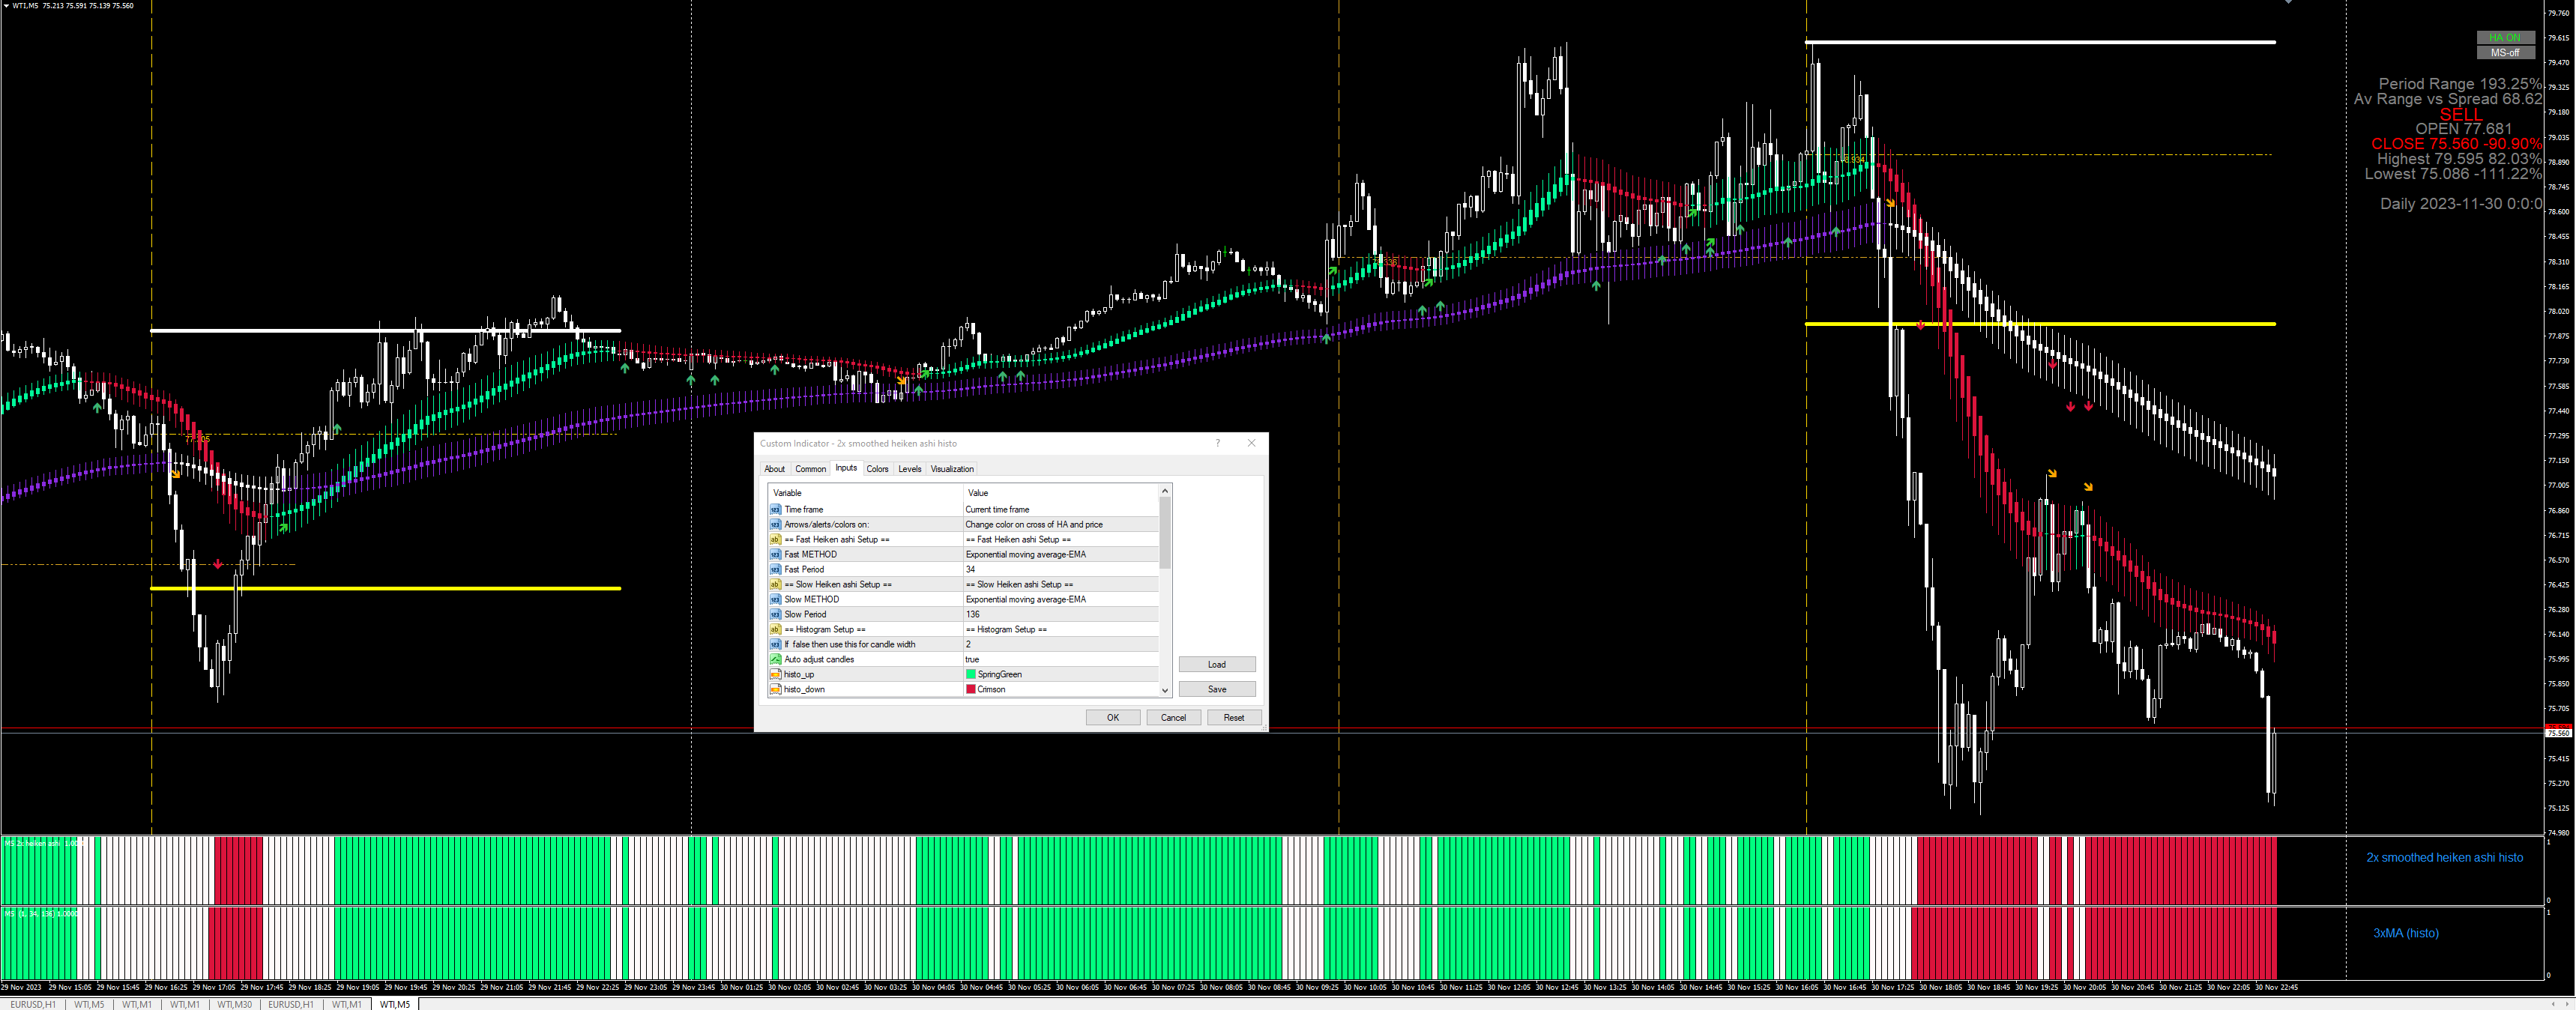Click the dialog help question mark
This screenshot has height=1010, width=2576.
click(1217, 443)
